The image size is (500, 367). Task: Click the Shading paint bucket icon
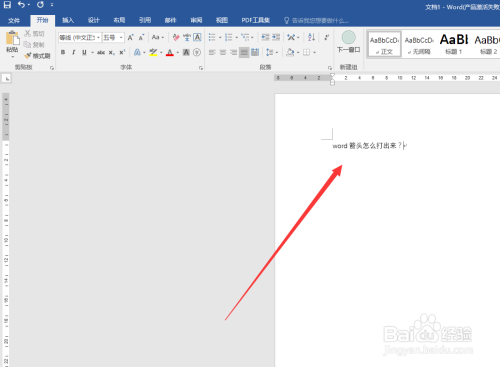click(290, 52)
